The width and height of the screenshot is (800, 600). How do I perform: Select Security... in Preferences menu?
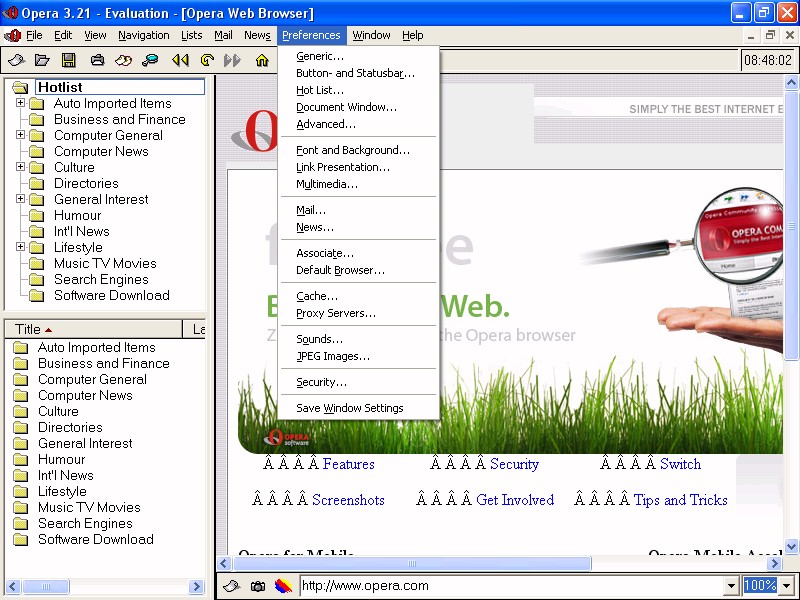(359, 382)
